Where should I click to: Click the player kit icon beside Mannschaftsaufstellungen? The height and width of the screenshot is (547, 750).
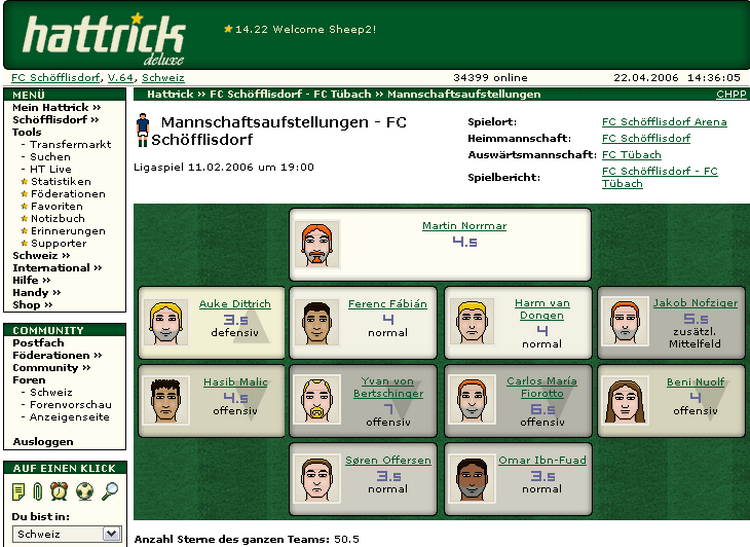[142, 130]
